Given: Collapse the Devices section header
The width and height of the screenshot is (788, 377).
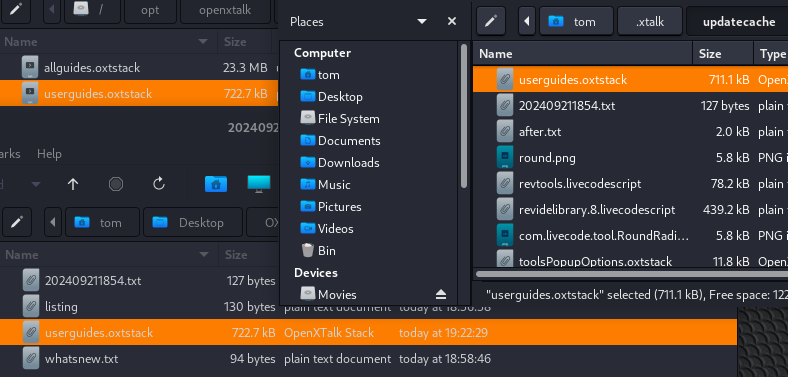Looking at the screenshot, I should coord(316,272).
